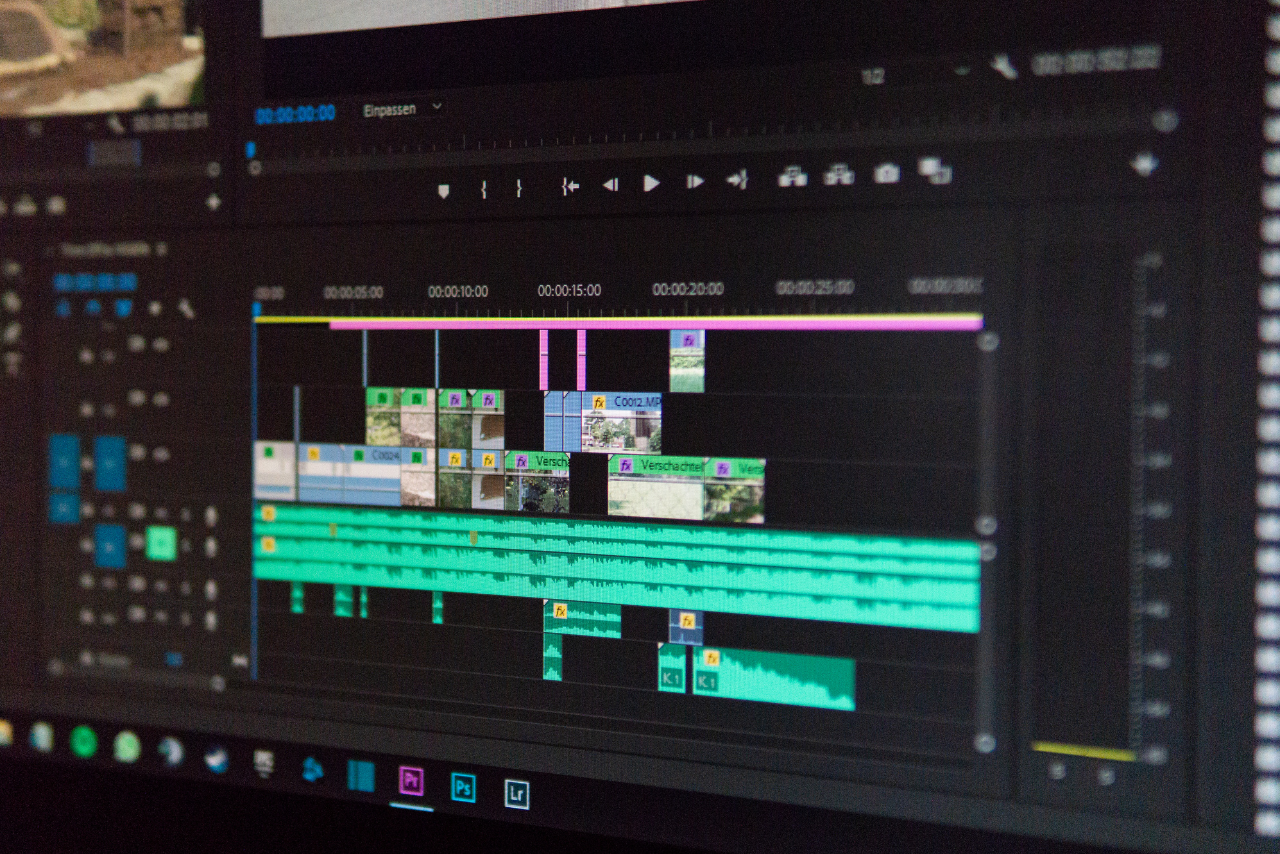Toggle linked selection in timeline header
The width and height of the screenshot is (1280, 854).
pyautogui.click(x=123, y=308)
